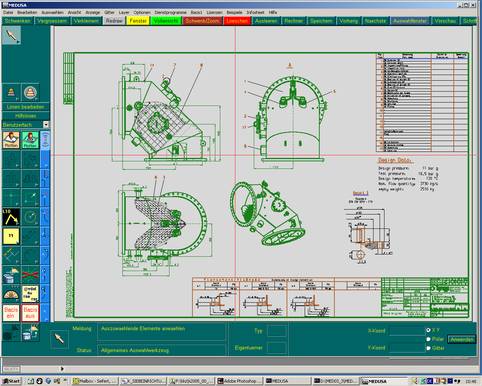482x386 pixels.
Task: Click the 'Listen bearbeiten' button
Action: click(x=25, y=107)
